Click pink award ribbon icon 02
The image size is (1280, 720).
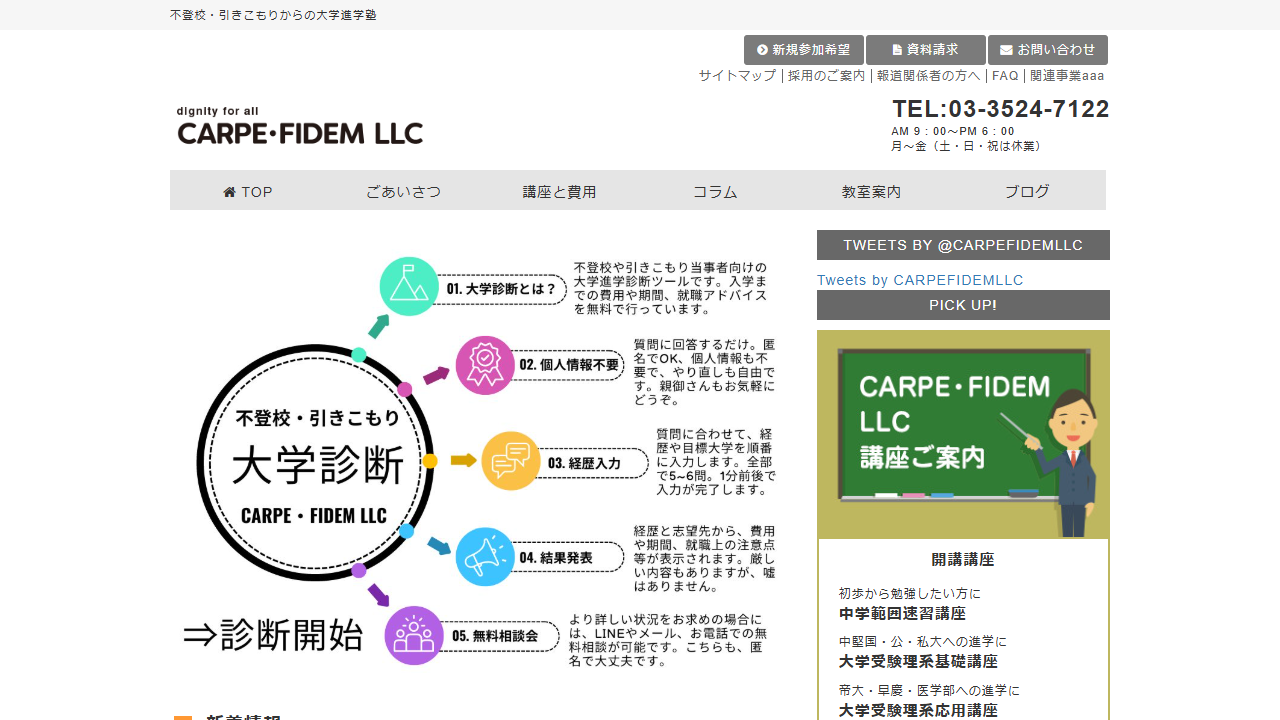click(485, 365)
